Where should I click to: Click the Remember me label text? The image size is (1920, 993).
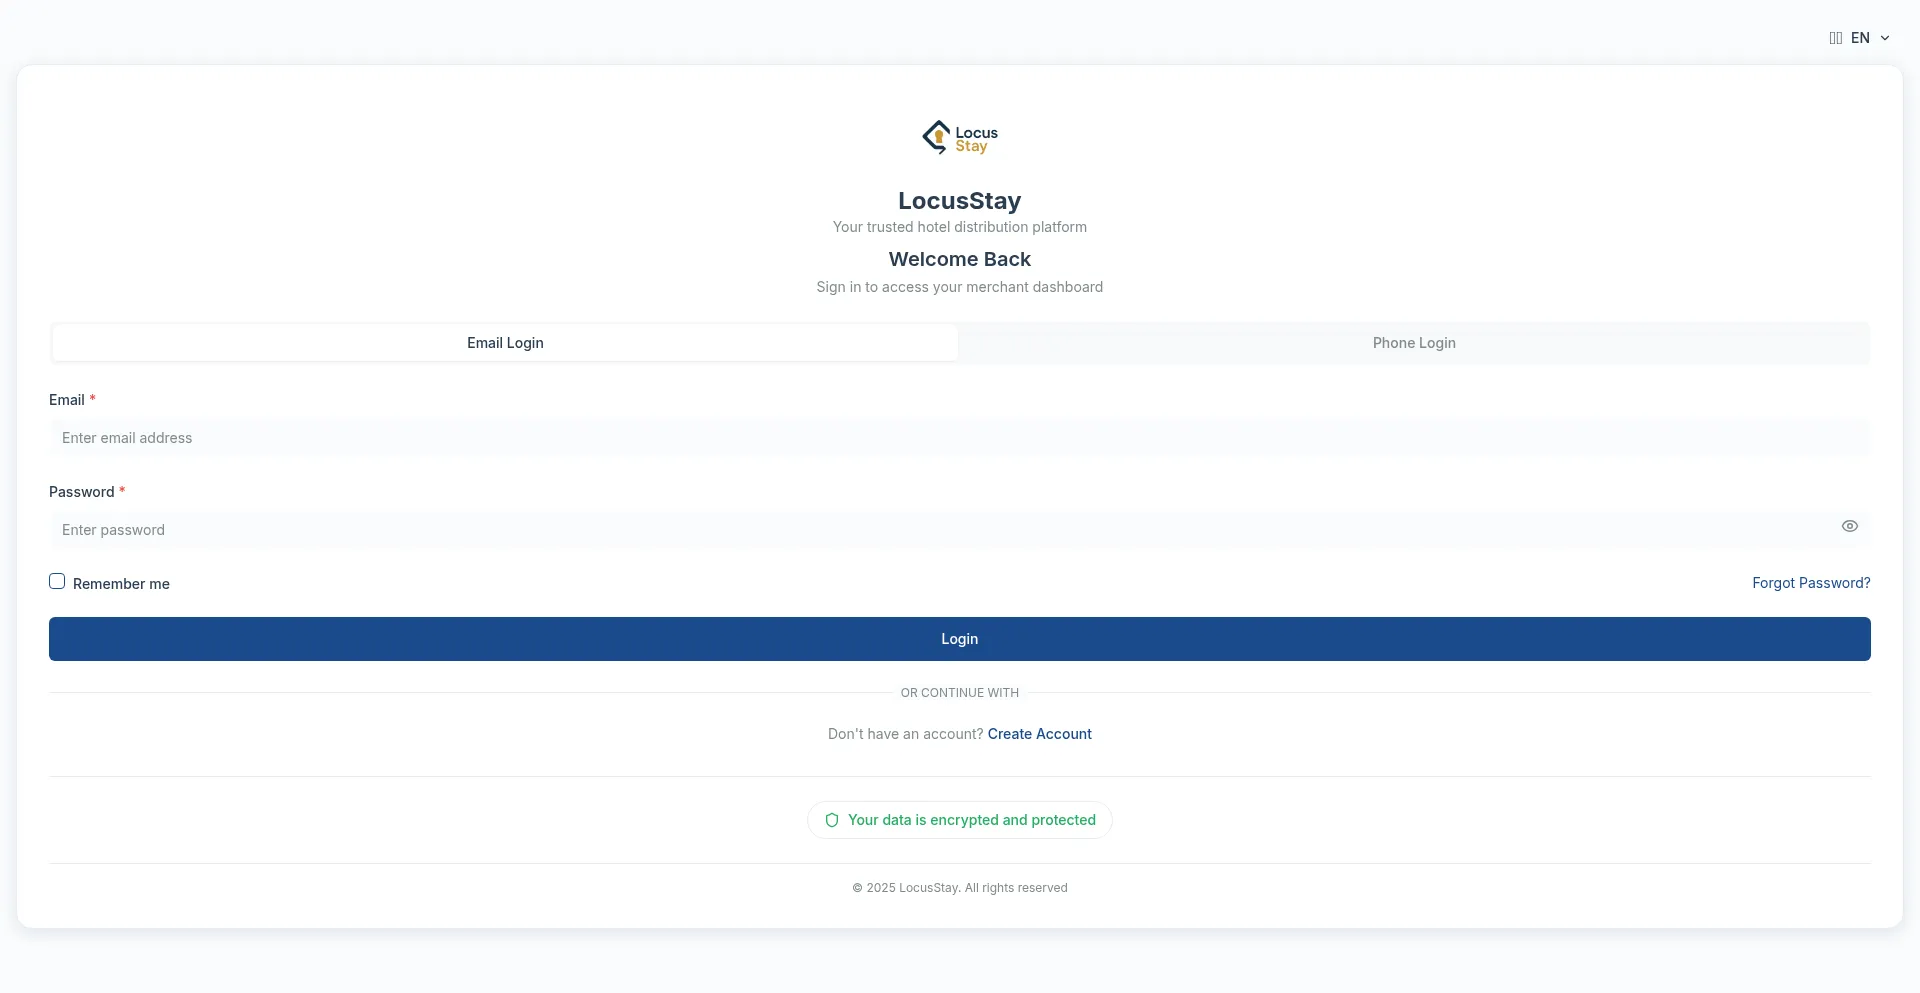tap(121, 584)
